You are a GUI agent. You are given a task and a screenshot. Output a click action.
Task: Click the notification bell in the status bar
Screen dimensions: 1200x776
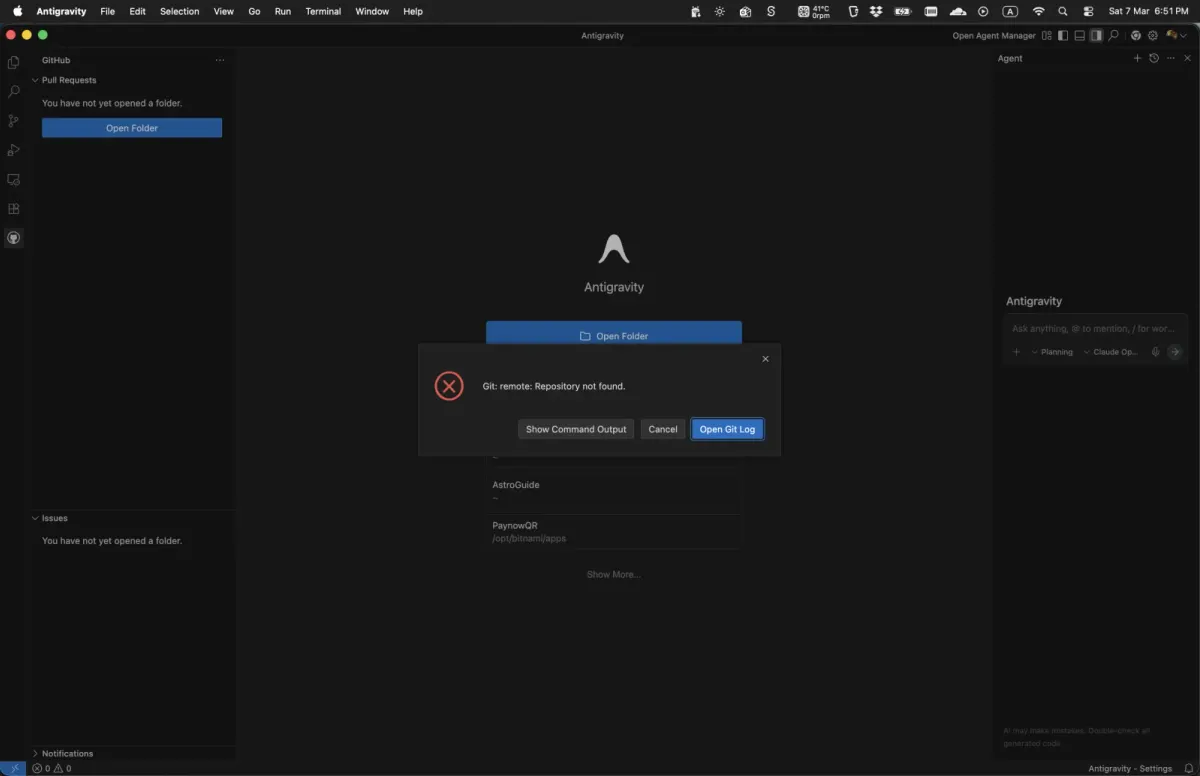point(1188,768)
